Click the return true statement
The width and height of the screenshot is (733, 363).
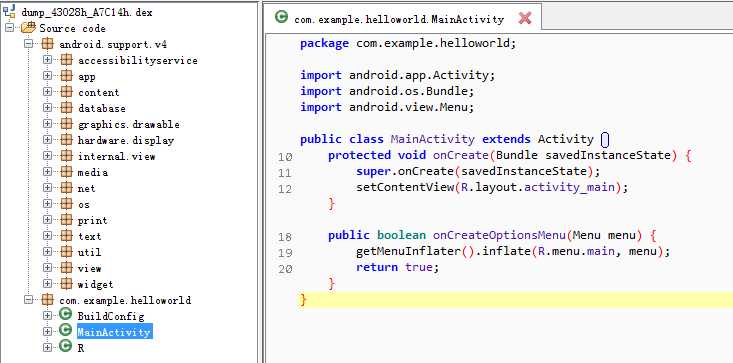click(x=398, y=267)
